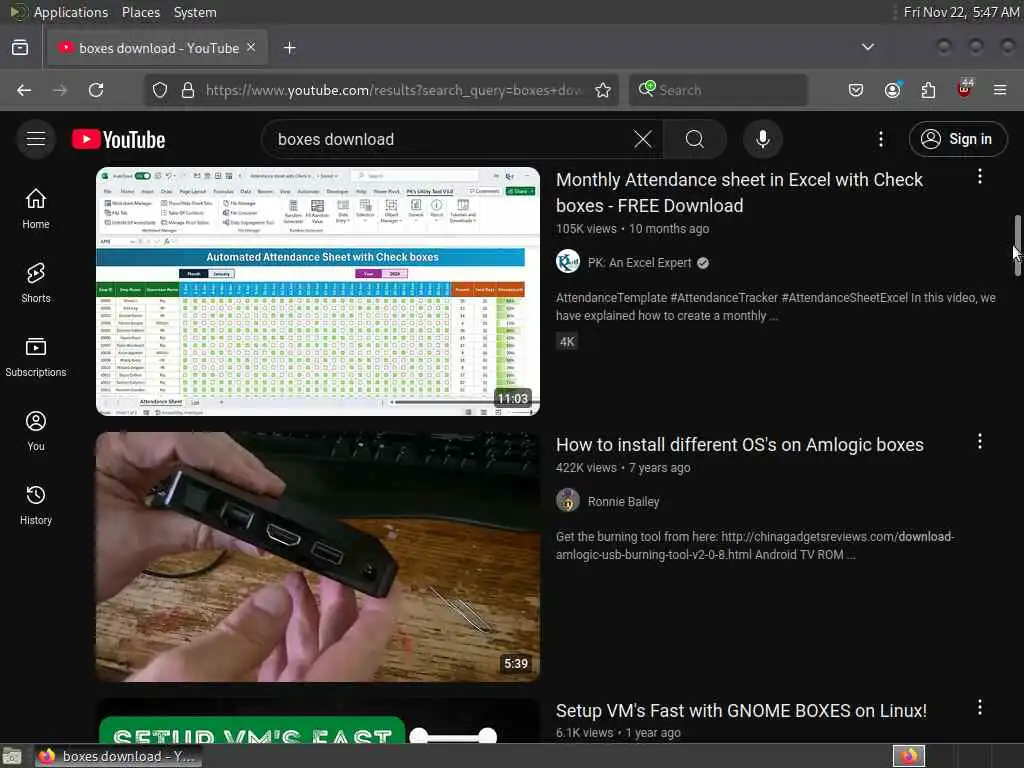The width and height of the screenshot is (1024, 768).
Task: Click the '105K views' metadata text
Action: click(x=586, y=229)
